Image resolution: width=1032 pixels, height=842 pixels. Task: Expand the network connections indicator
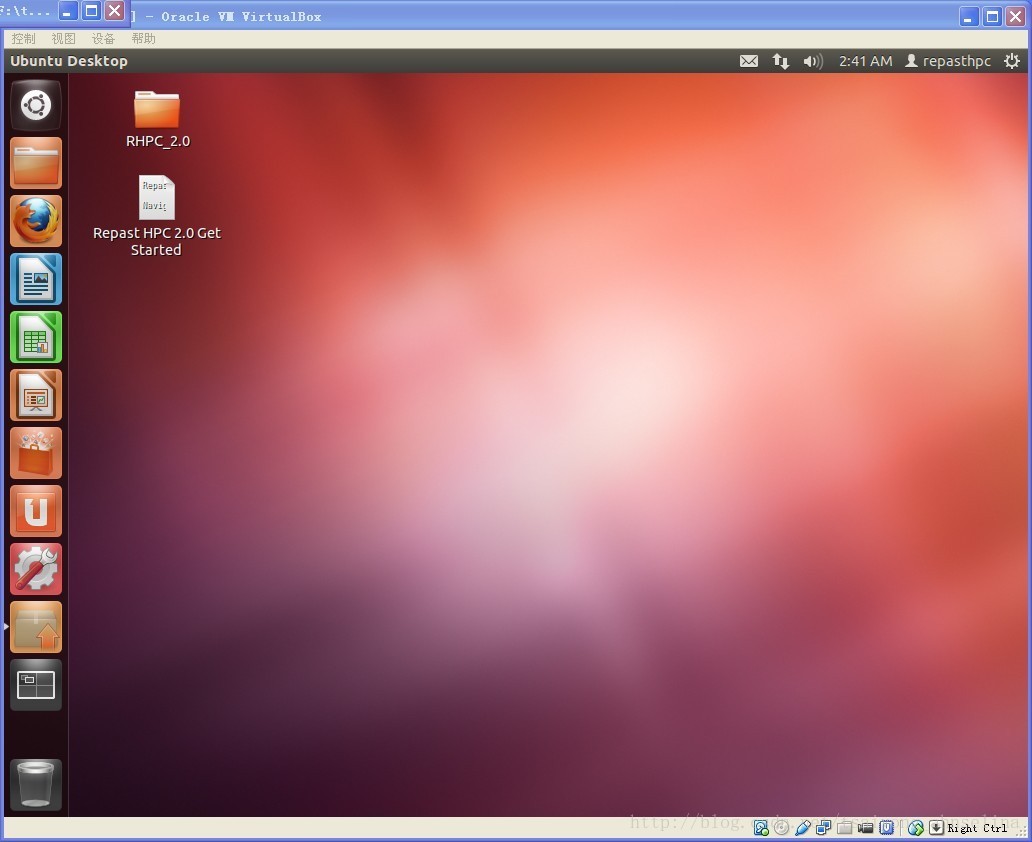(x=781, y=61)
